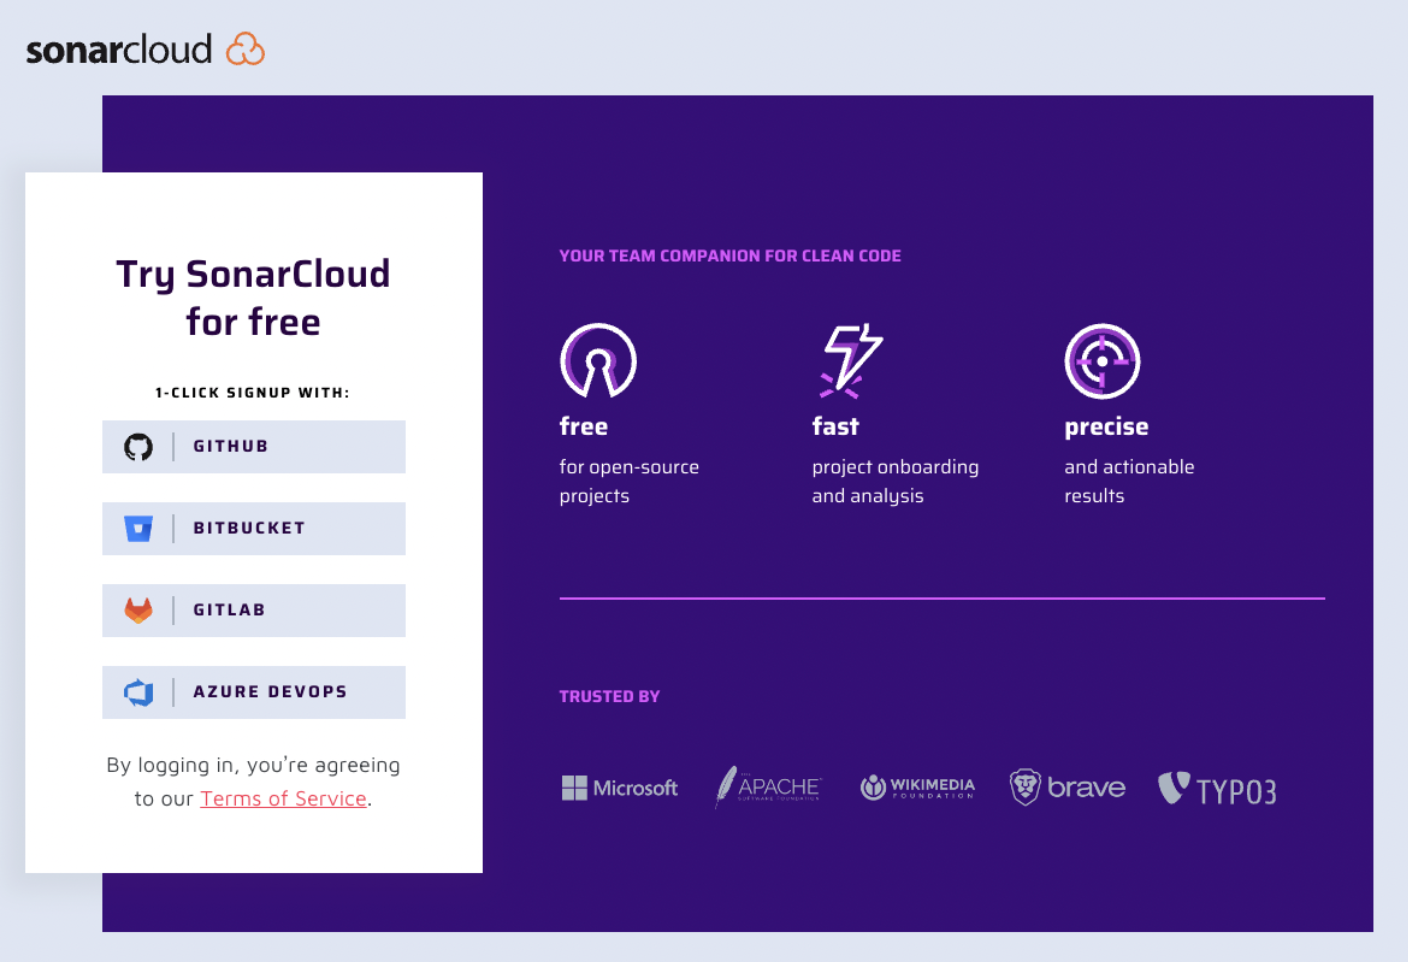Sign up with the GitLab button
The image size is (1408, 962).
(254, 610)
